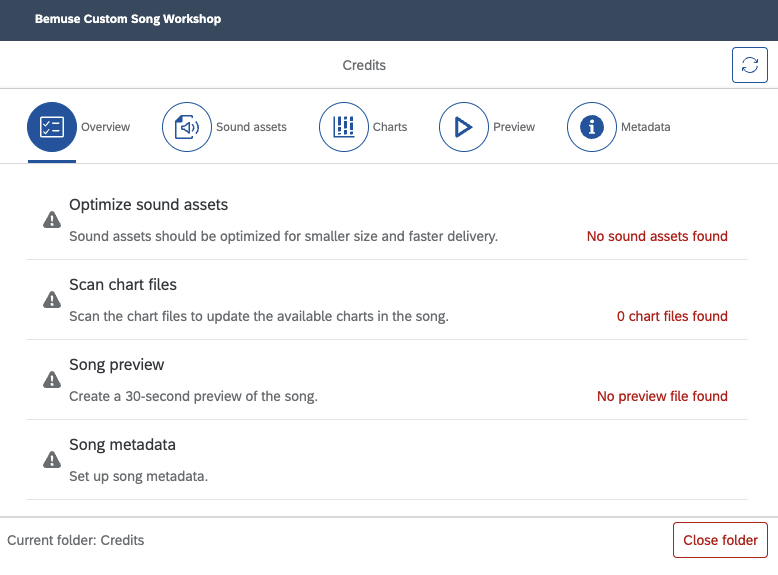Screen dimensions: 778x575
Task: Click the 'No sound assets found' status
Action: coord(657,237)
